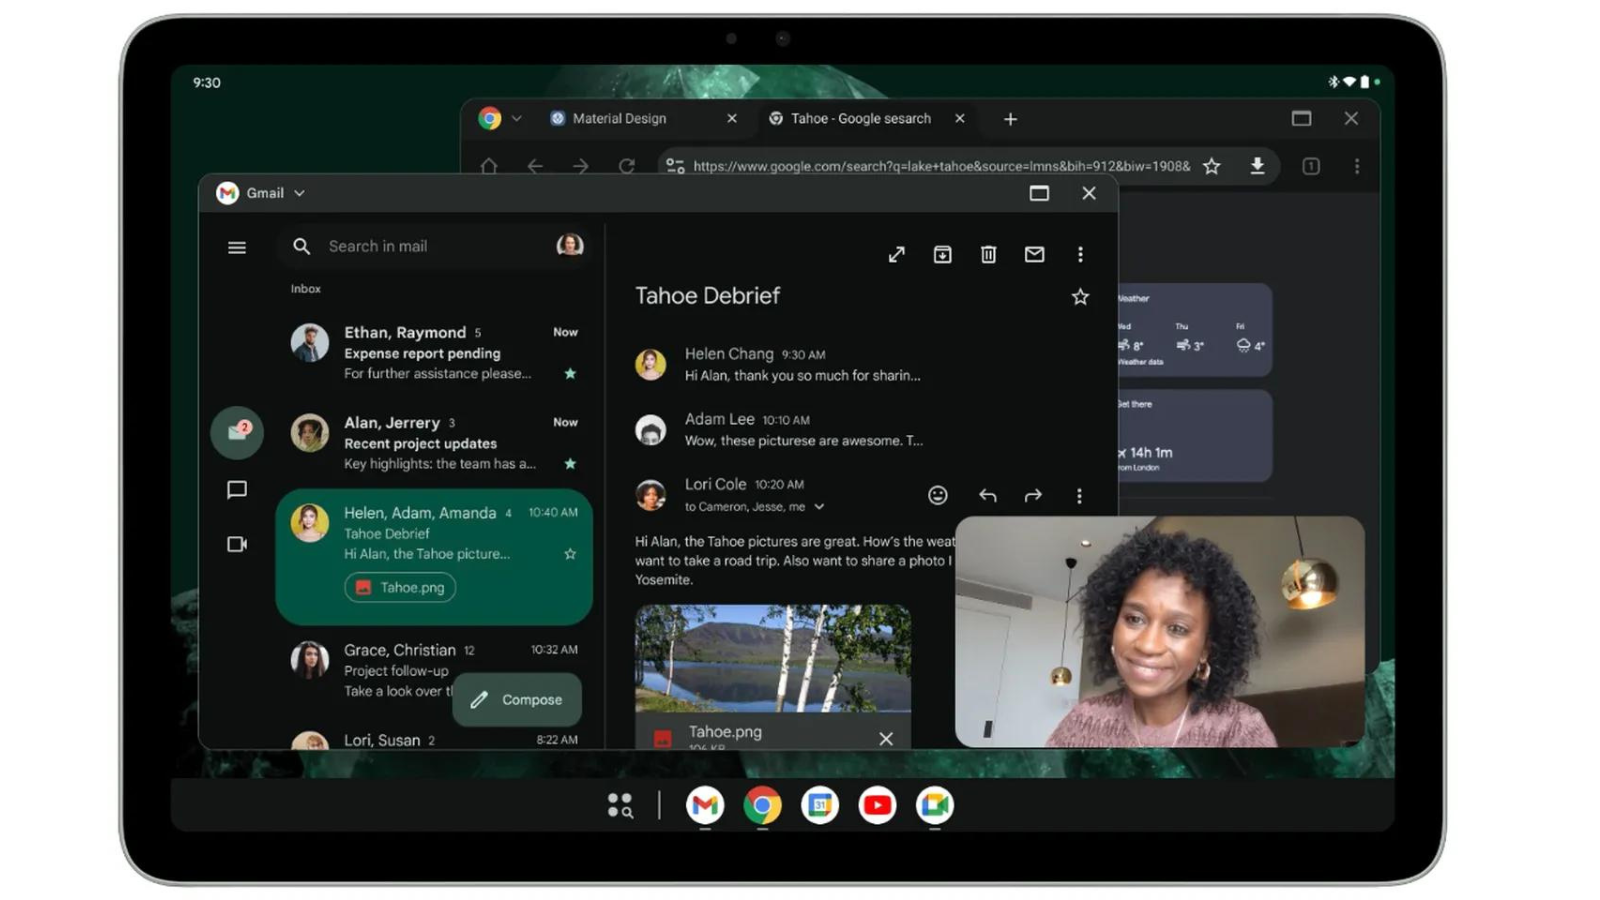The image size is (1600, 900).
Task: Switch to the Material Design tab
Action: point(644,118)
